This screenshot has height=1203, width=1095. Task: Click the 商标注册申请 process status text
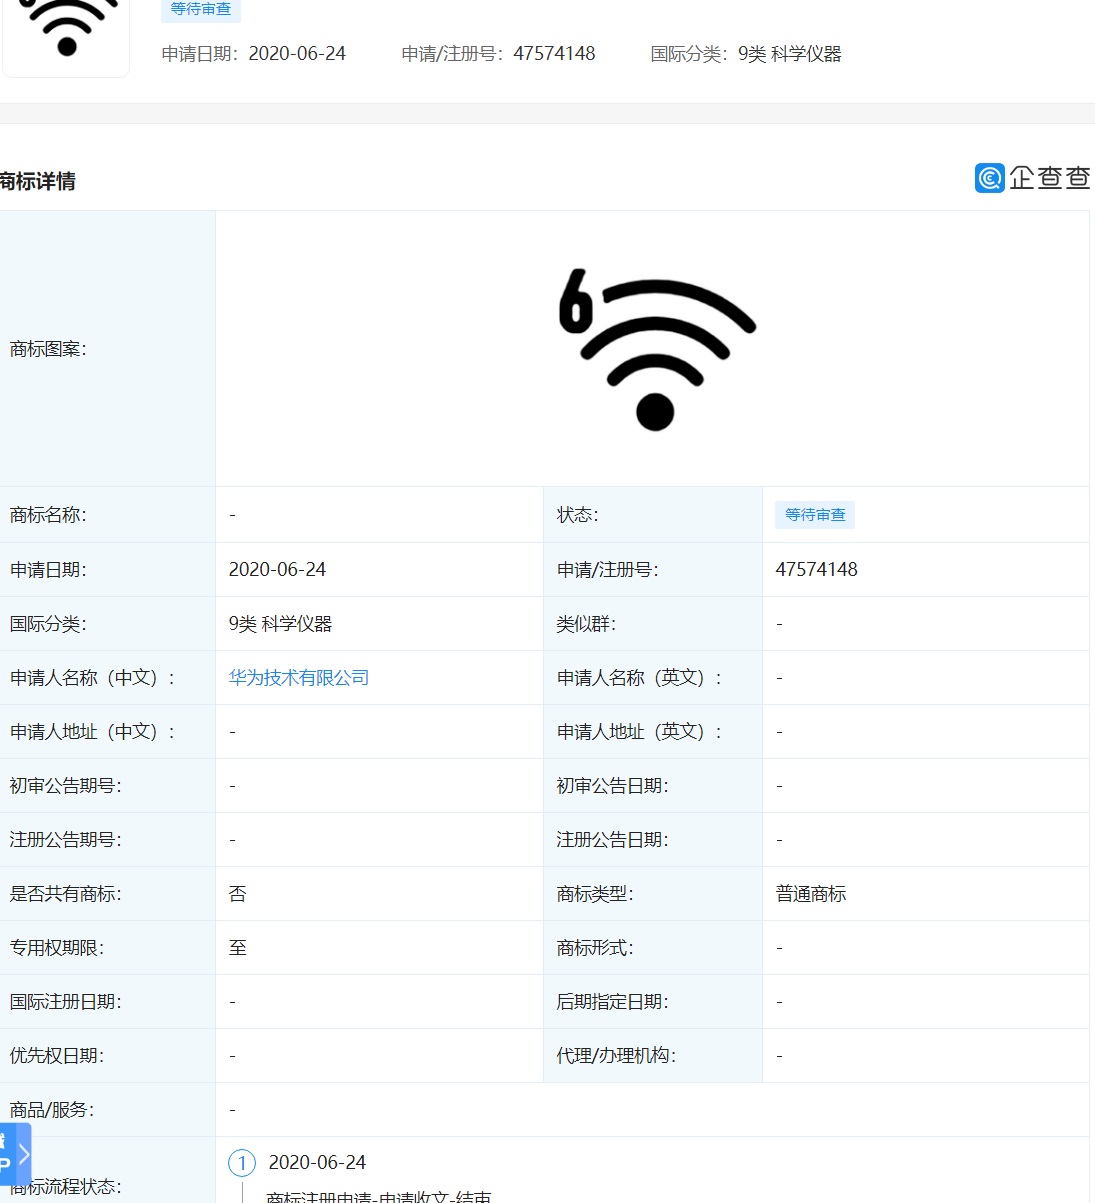tap(378, 1196)
